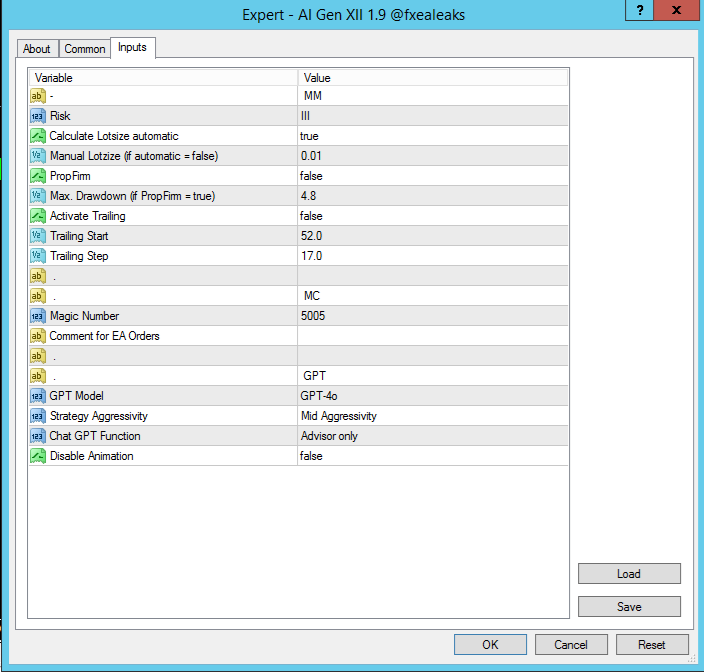
Task: Toggle Calculate Lotsize automatic value true
Action: point(433,136)
